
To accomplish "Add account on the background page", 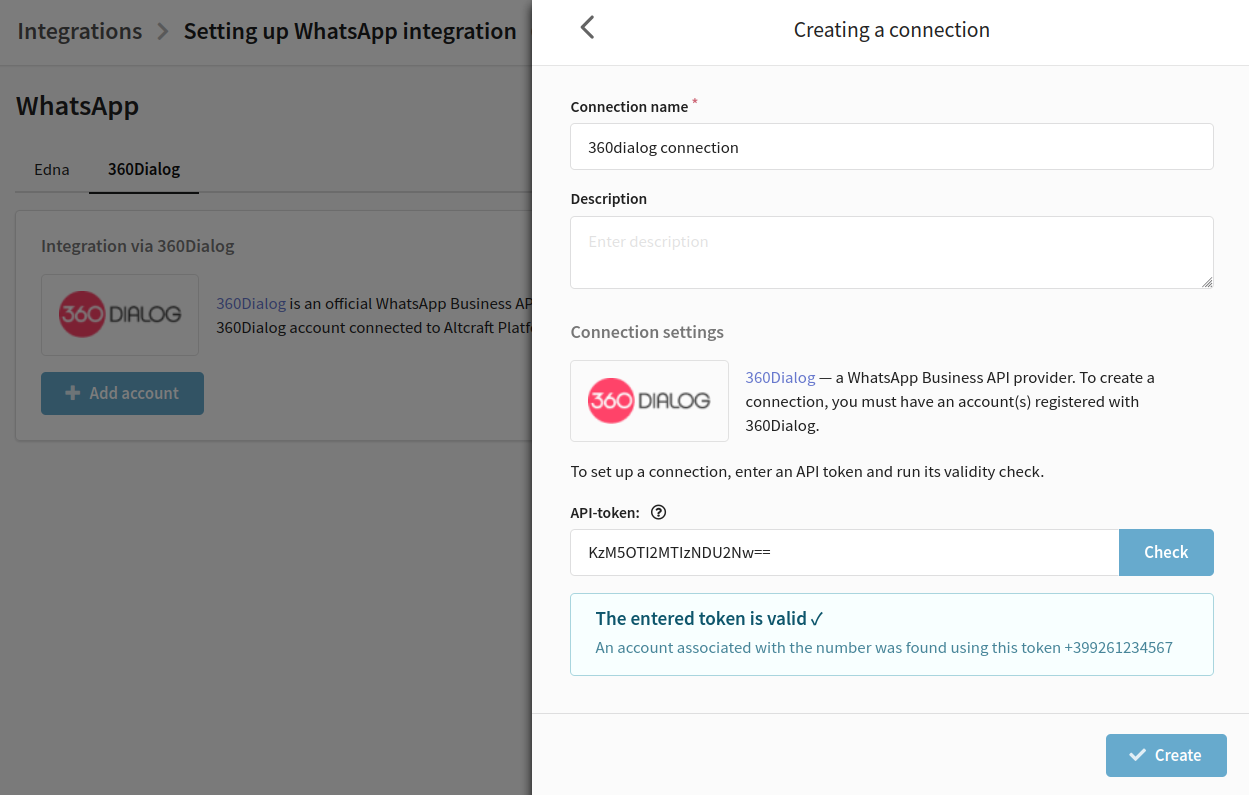I will tap(122, 393).
